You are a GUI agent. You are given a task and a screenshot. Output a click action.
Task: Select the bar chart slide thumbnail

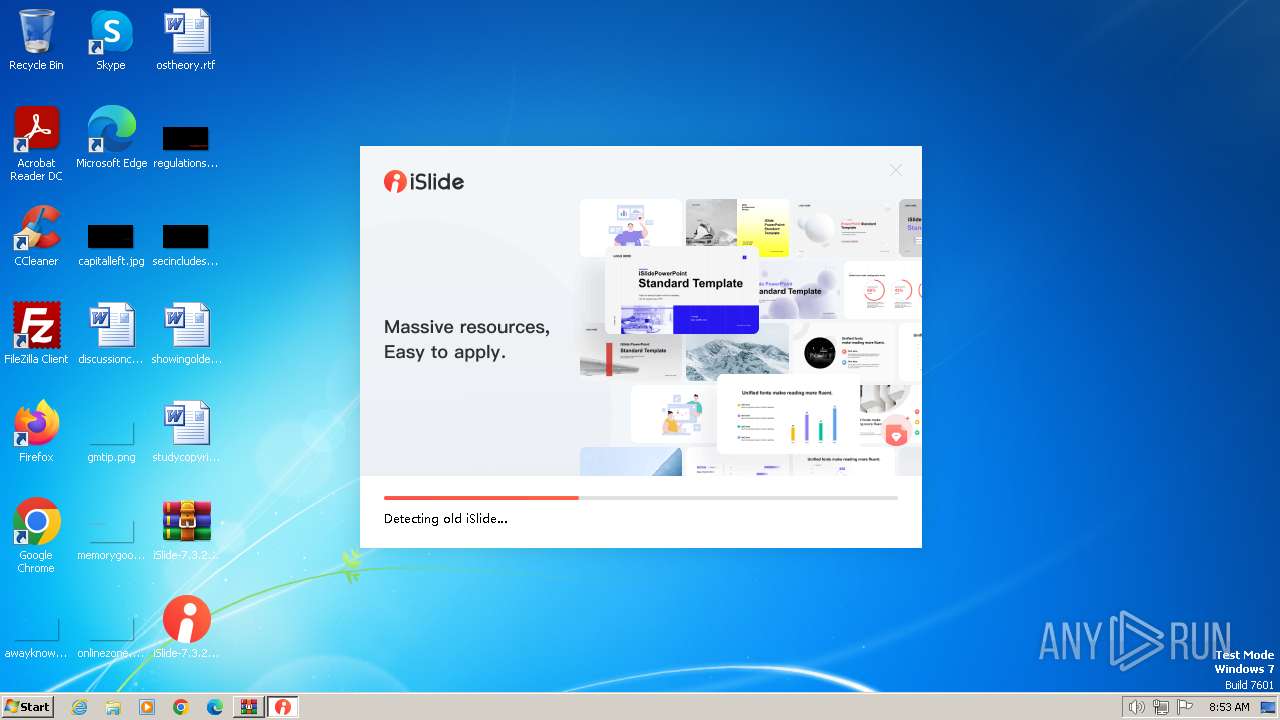coord(788,414)
